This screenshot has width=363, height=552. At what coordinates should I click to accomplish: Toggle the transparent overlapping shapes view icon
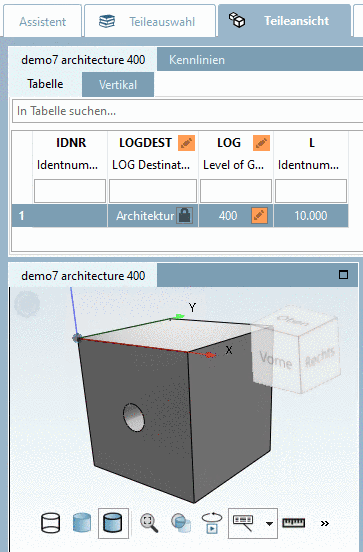(181, 523)
